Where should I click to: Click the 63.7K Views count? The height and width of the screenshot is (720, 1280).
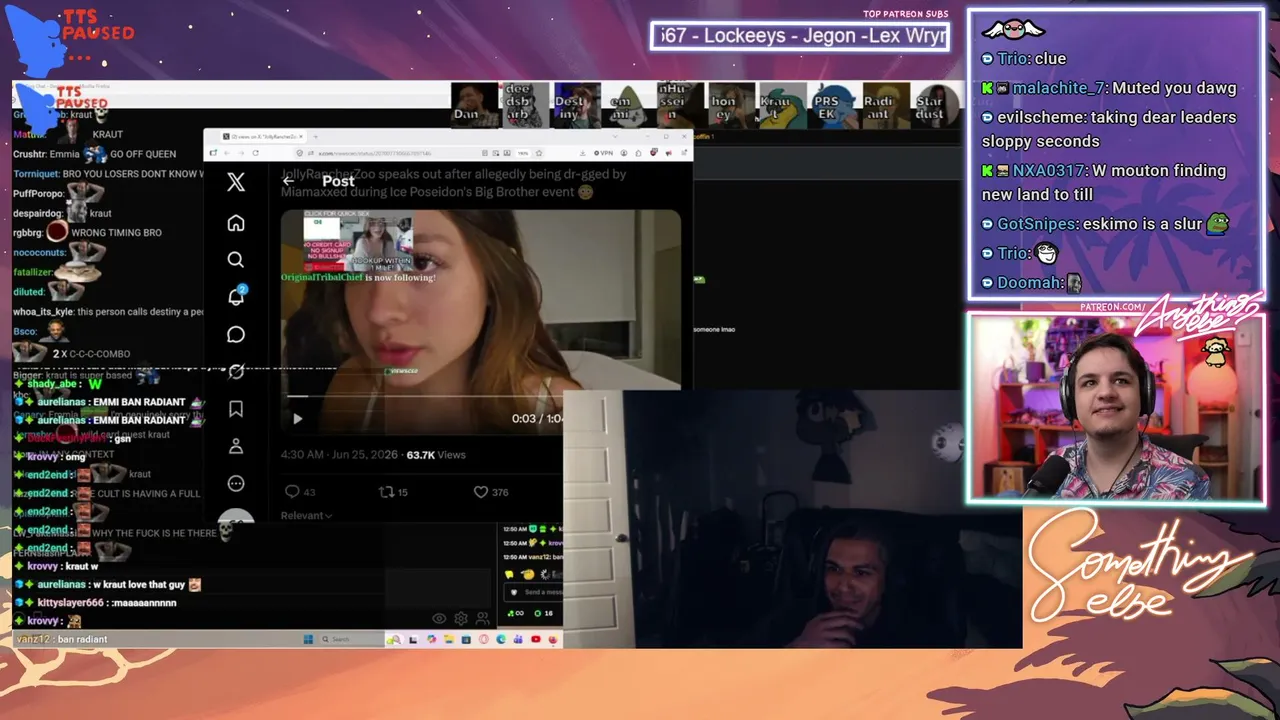tap(436, 455)
